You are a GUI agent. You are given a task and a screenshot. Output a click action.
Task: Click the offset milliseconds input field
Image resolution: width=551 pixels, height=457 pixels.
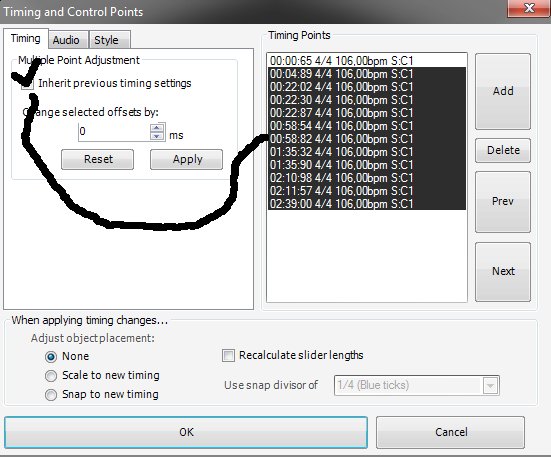point(114,132)
